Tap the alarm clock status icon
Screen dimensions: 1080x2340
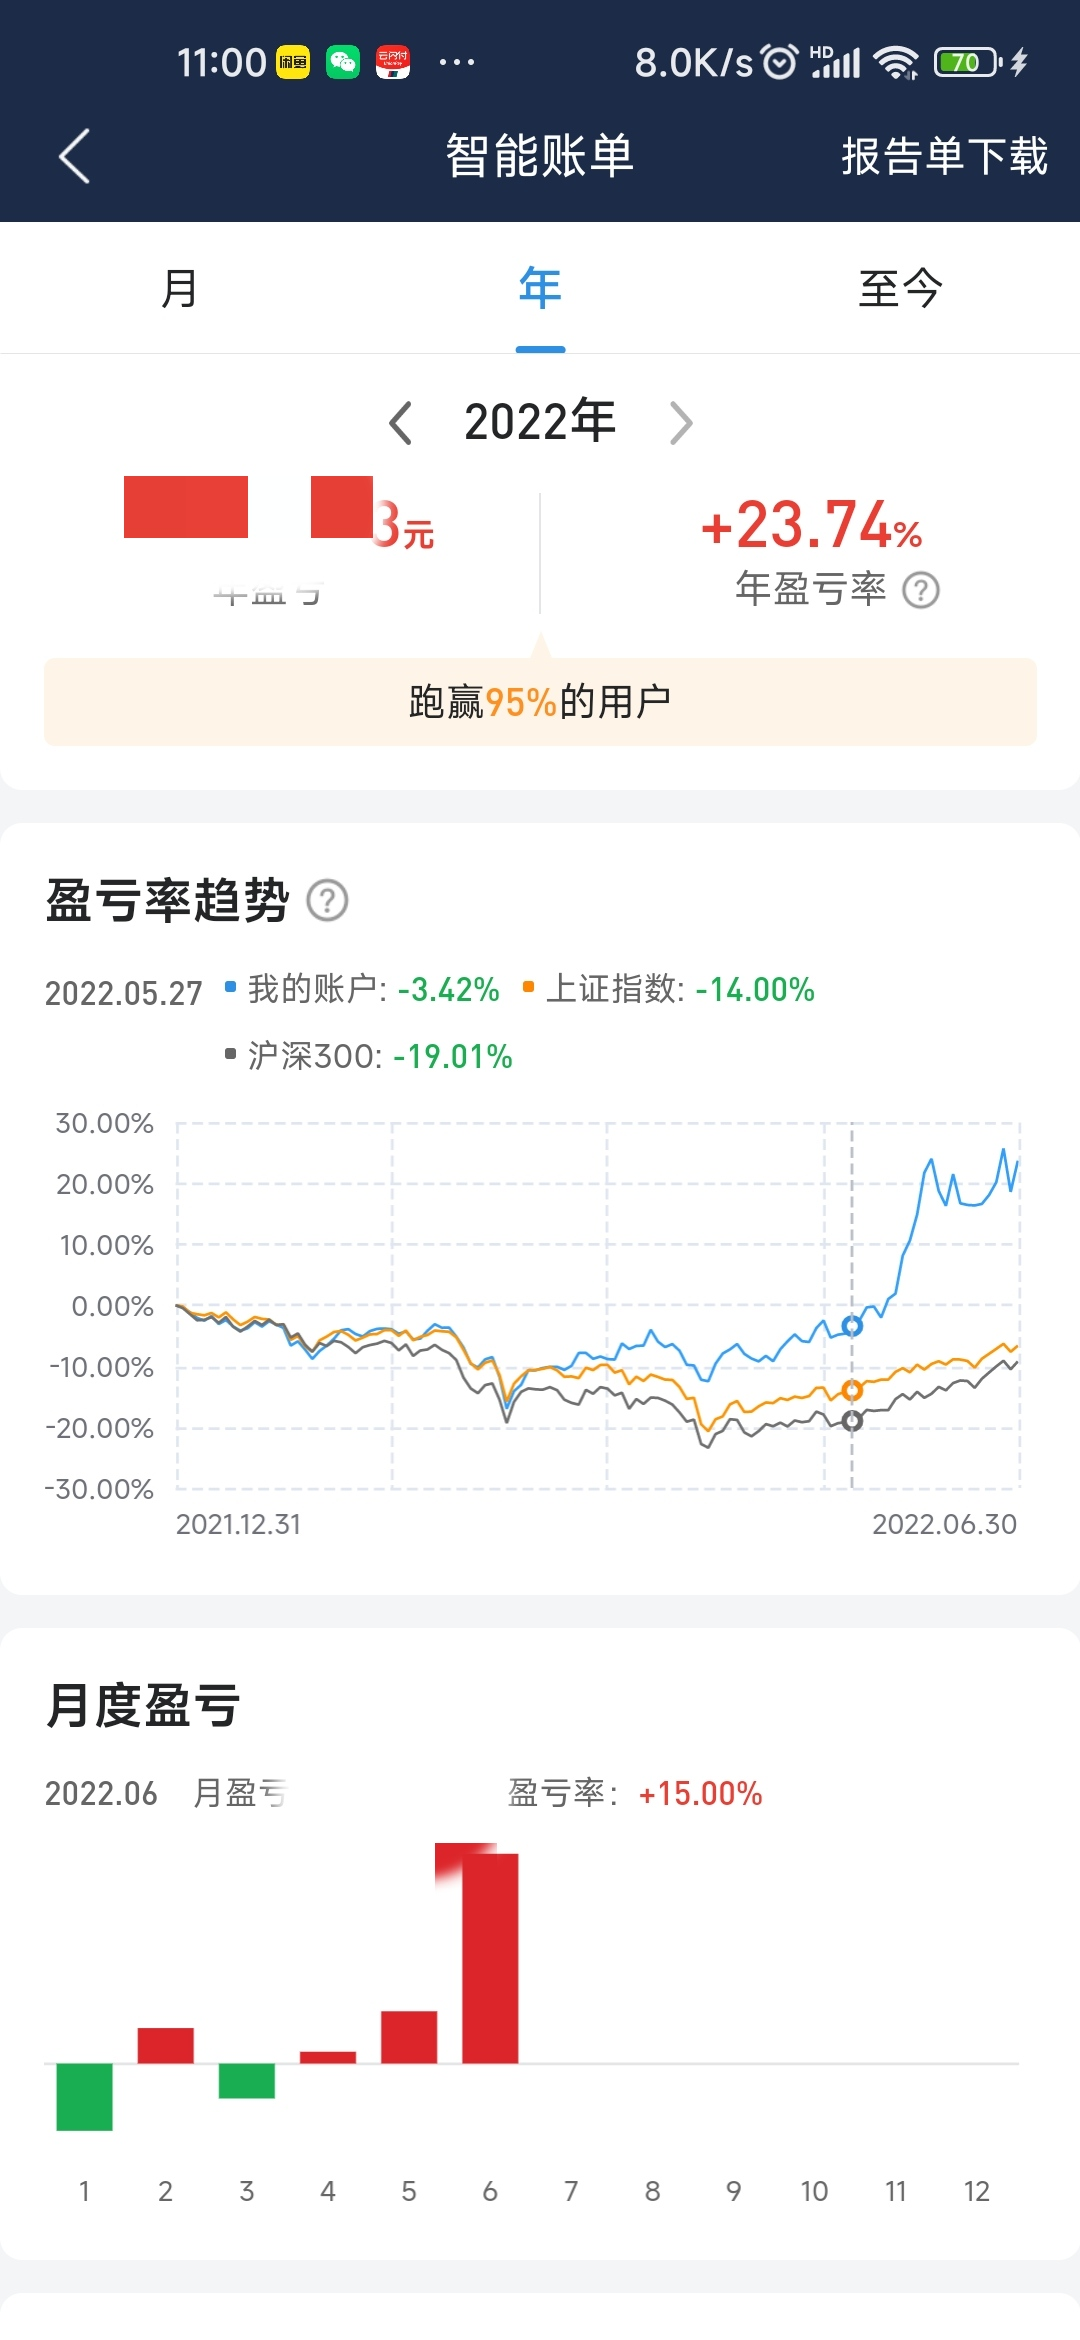780,62
